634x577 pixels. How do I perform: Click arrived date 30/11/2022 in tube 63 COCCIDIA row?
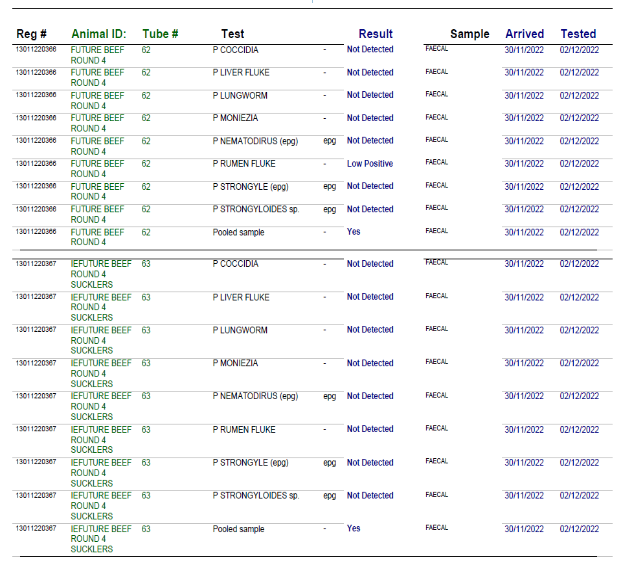[x=524, y=264]
